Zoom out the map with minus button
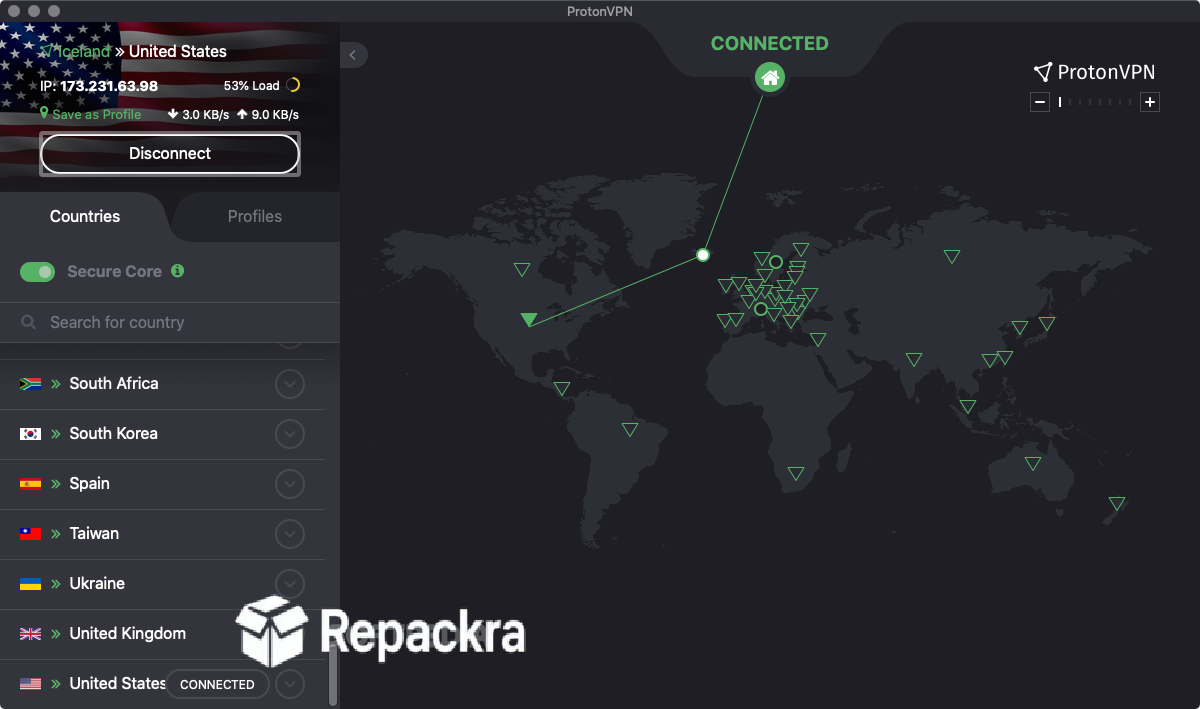Screen dimensions: 1200x709 point(1040,102)
